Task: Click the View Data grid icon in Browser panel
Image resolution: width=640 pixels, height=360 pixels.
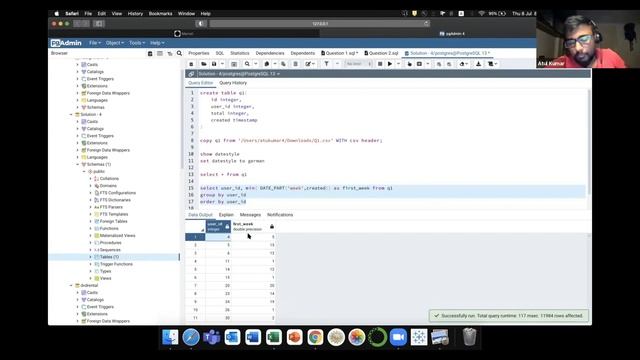Action: 160,53
